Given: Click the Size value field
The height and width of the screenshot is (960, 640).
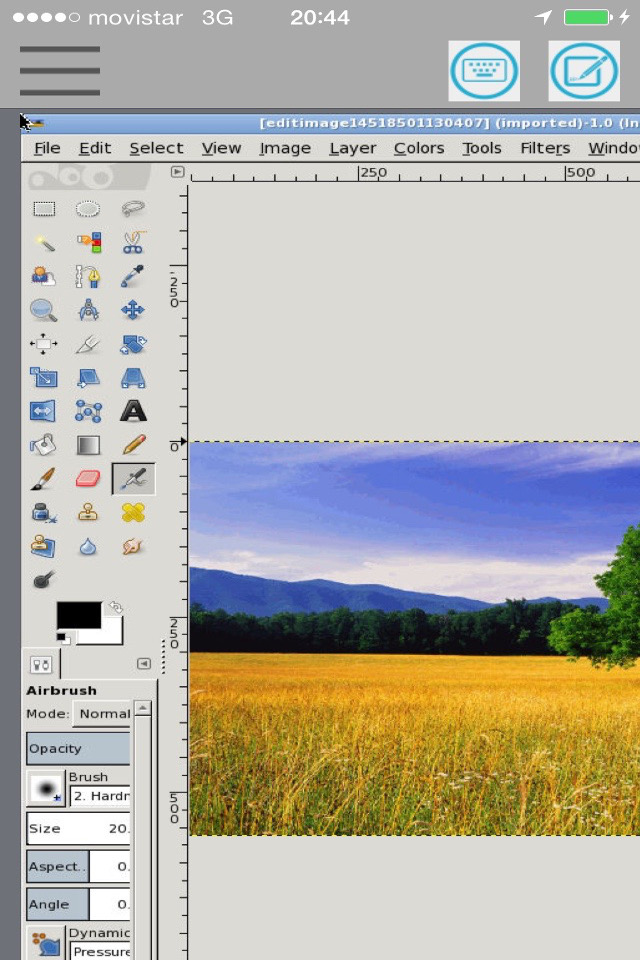Looking at the screenshot, I should 78,828.
